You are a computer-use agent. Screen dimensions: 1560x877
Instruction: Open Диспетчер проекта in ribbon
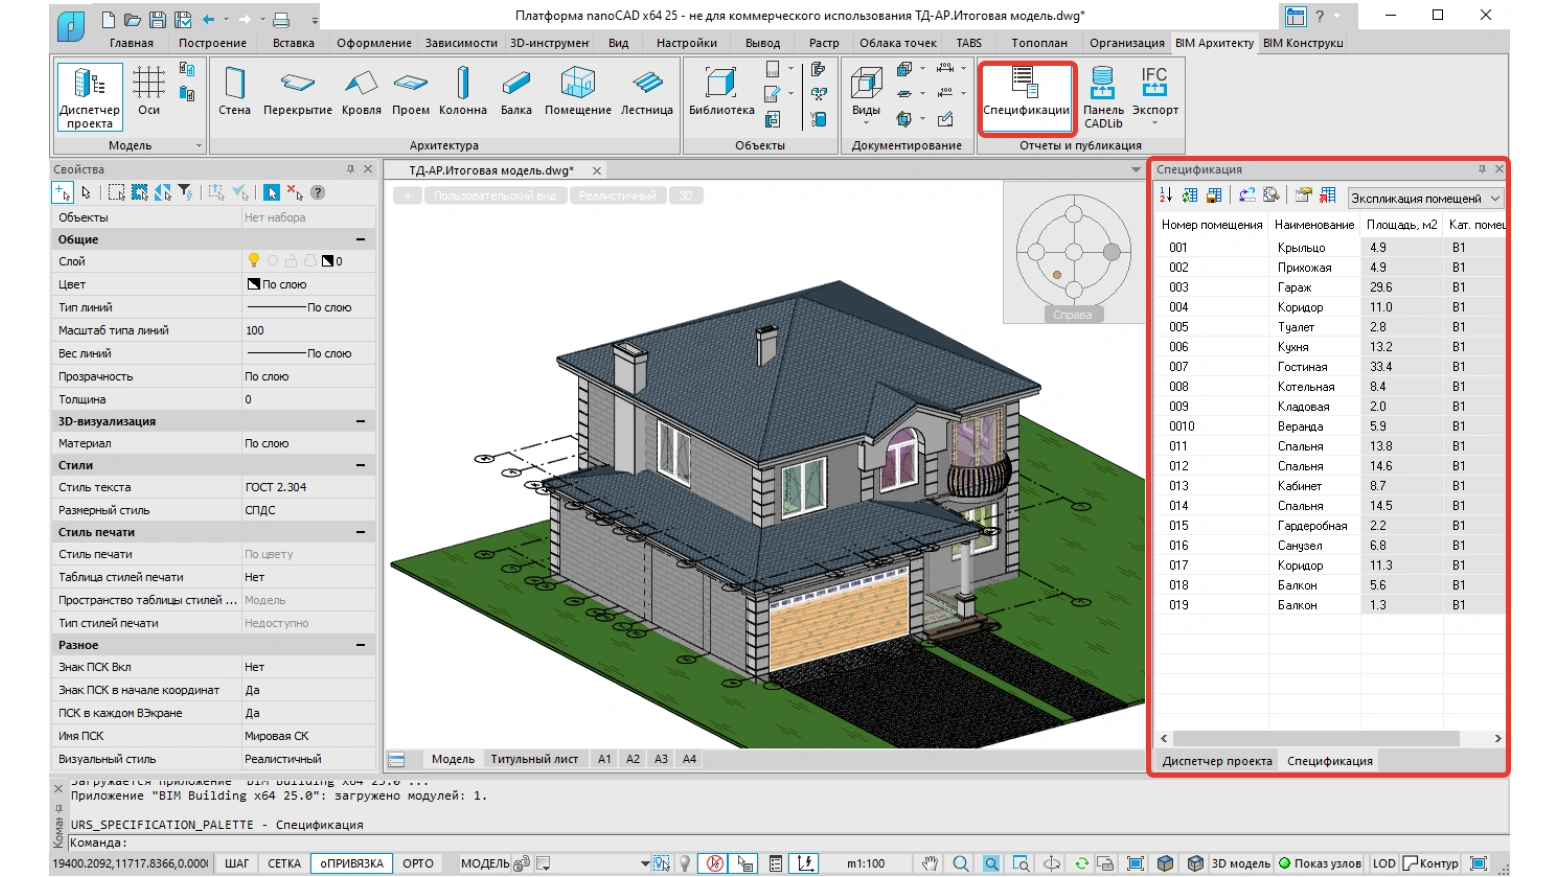[x=90, y=97]
